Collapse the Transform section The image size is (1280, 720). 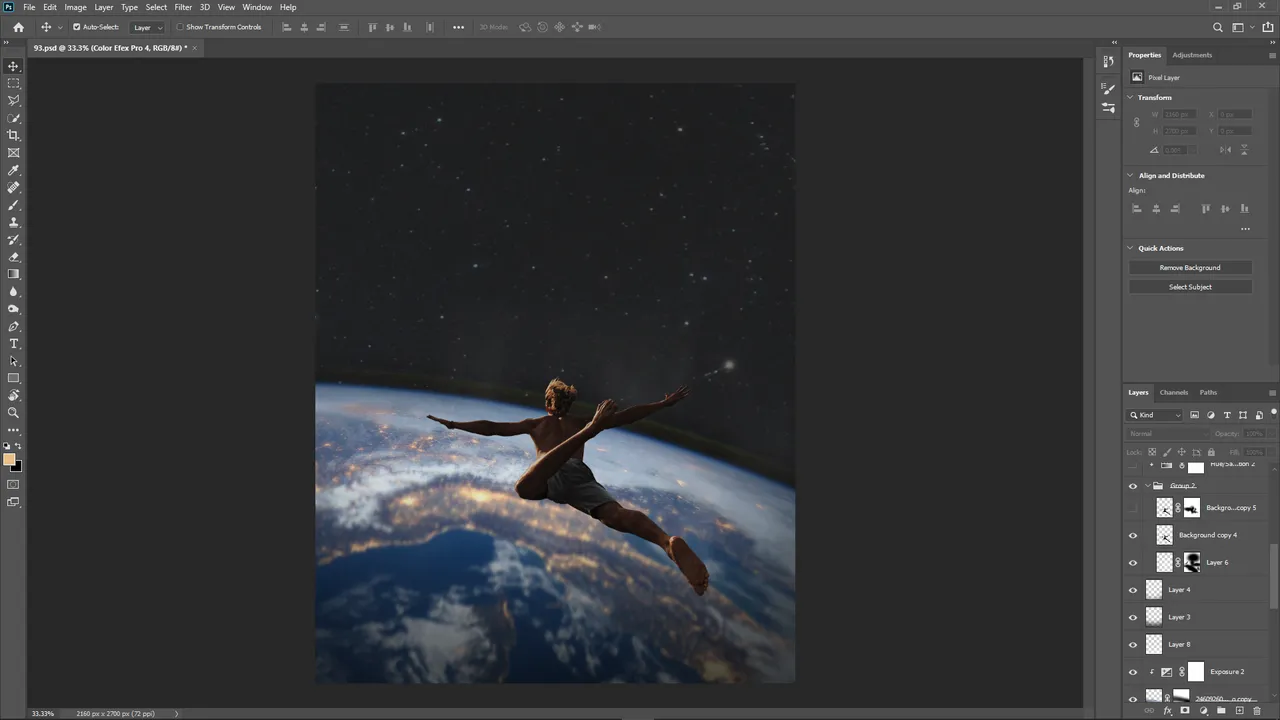pos(1130,97)
